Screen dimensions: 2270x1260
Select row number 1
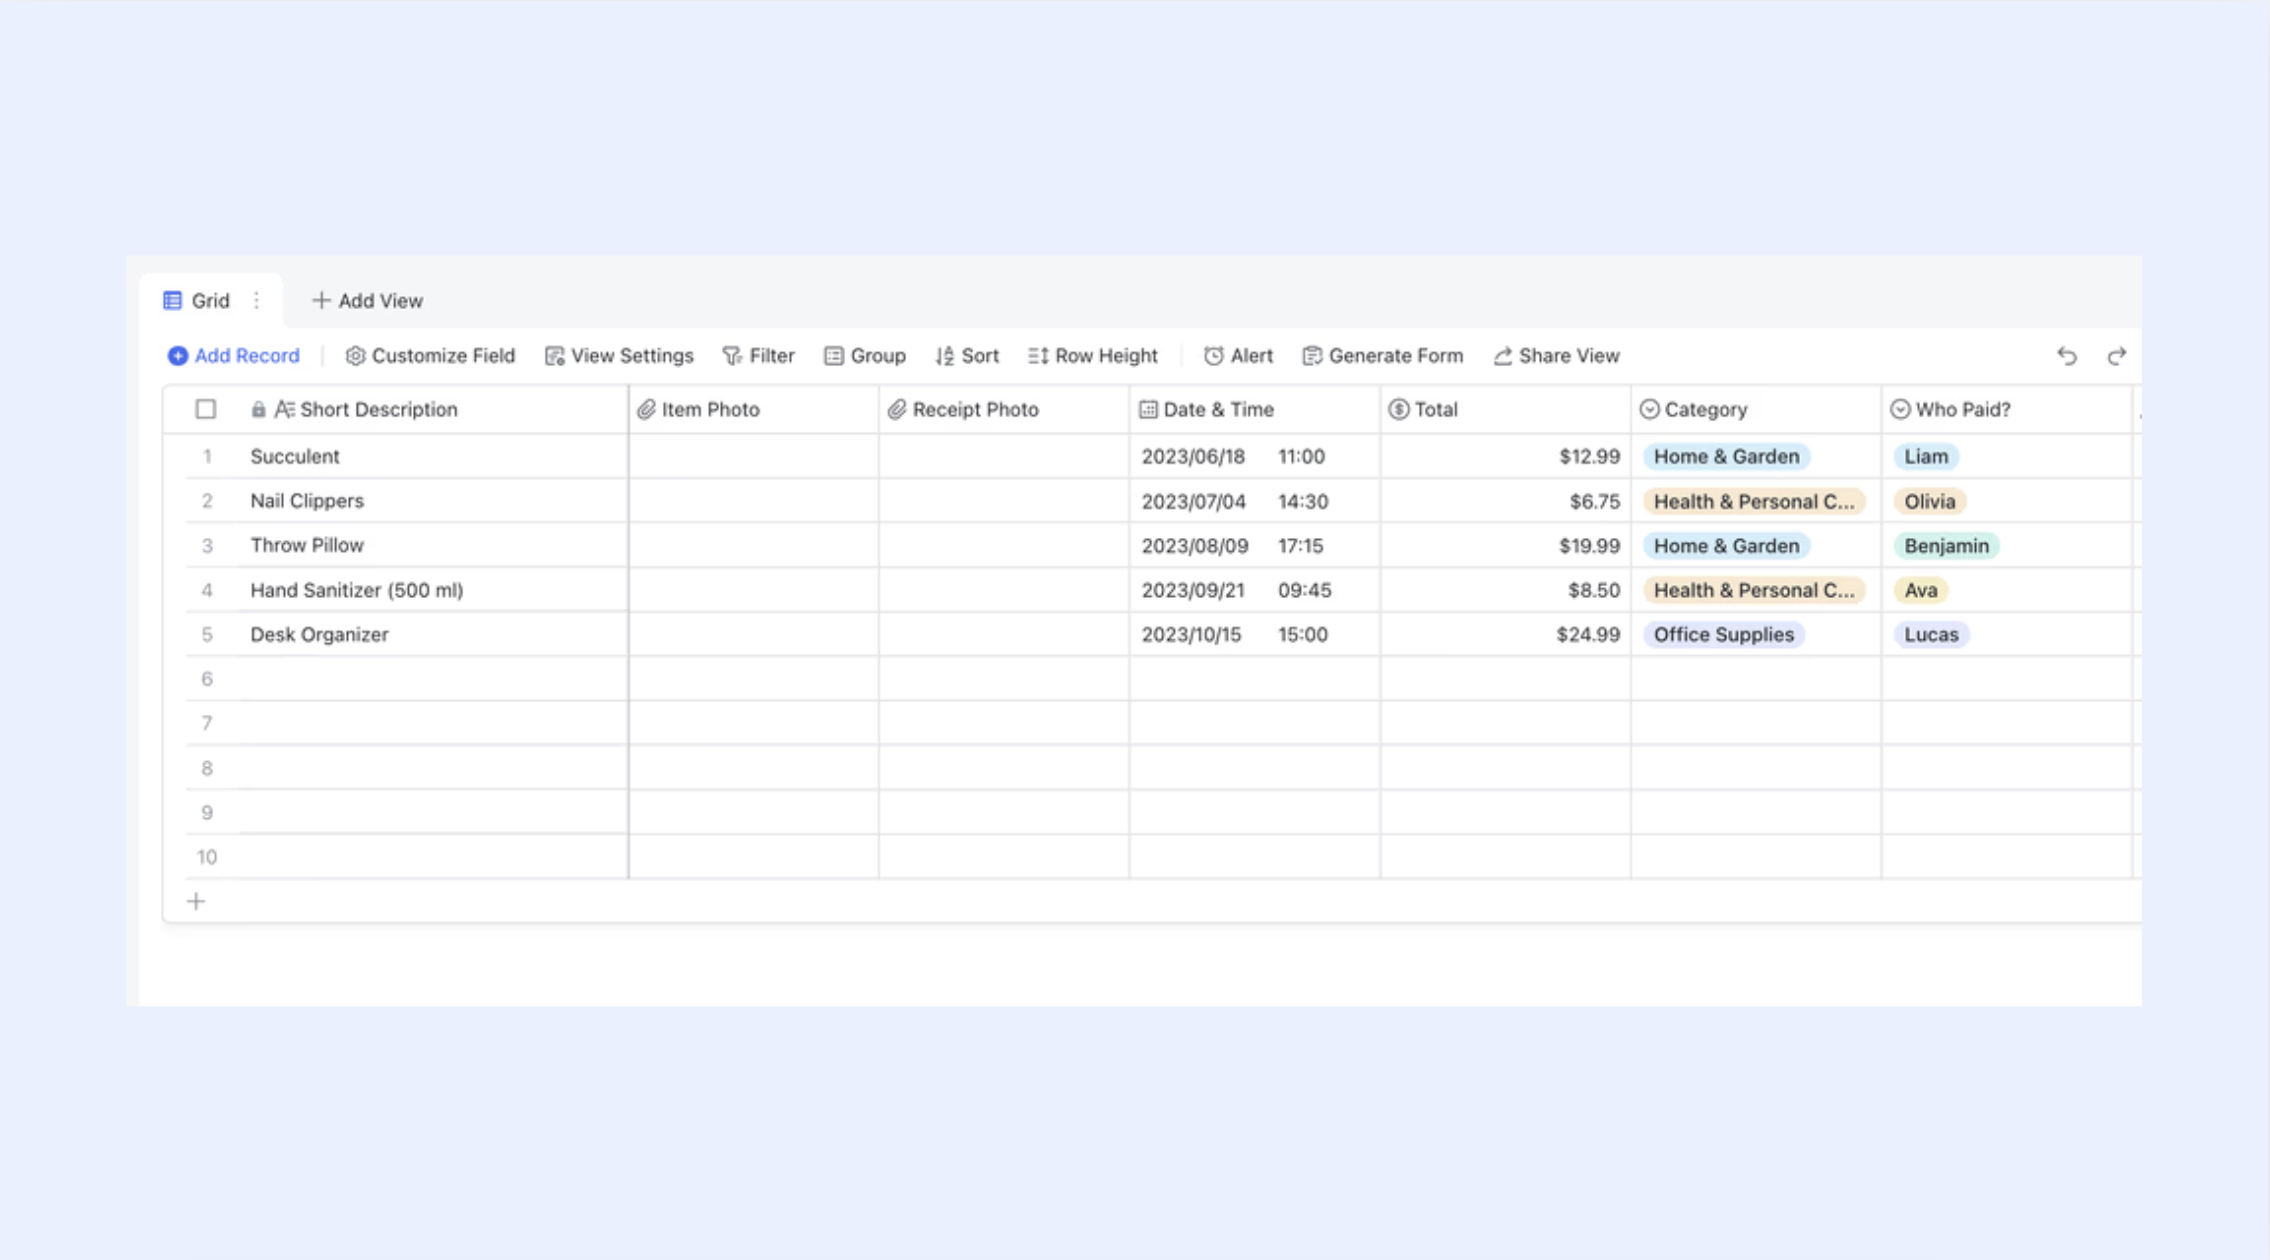(x=207, y=456)
